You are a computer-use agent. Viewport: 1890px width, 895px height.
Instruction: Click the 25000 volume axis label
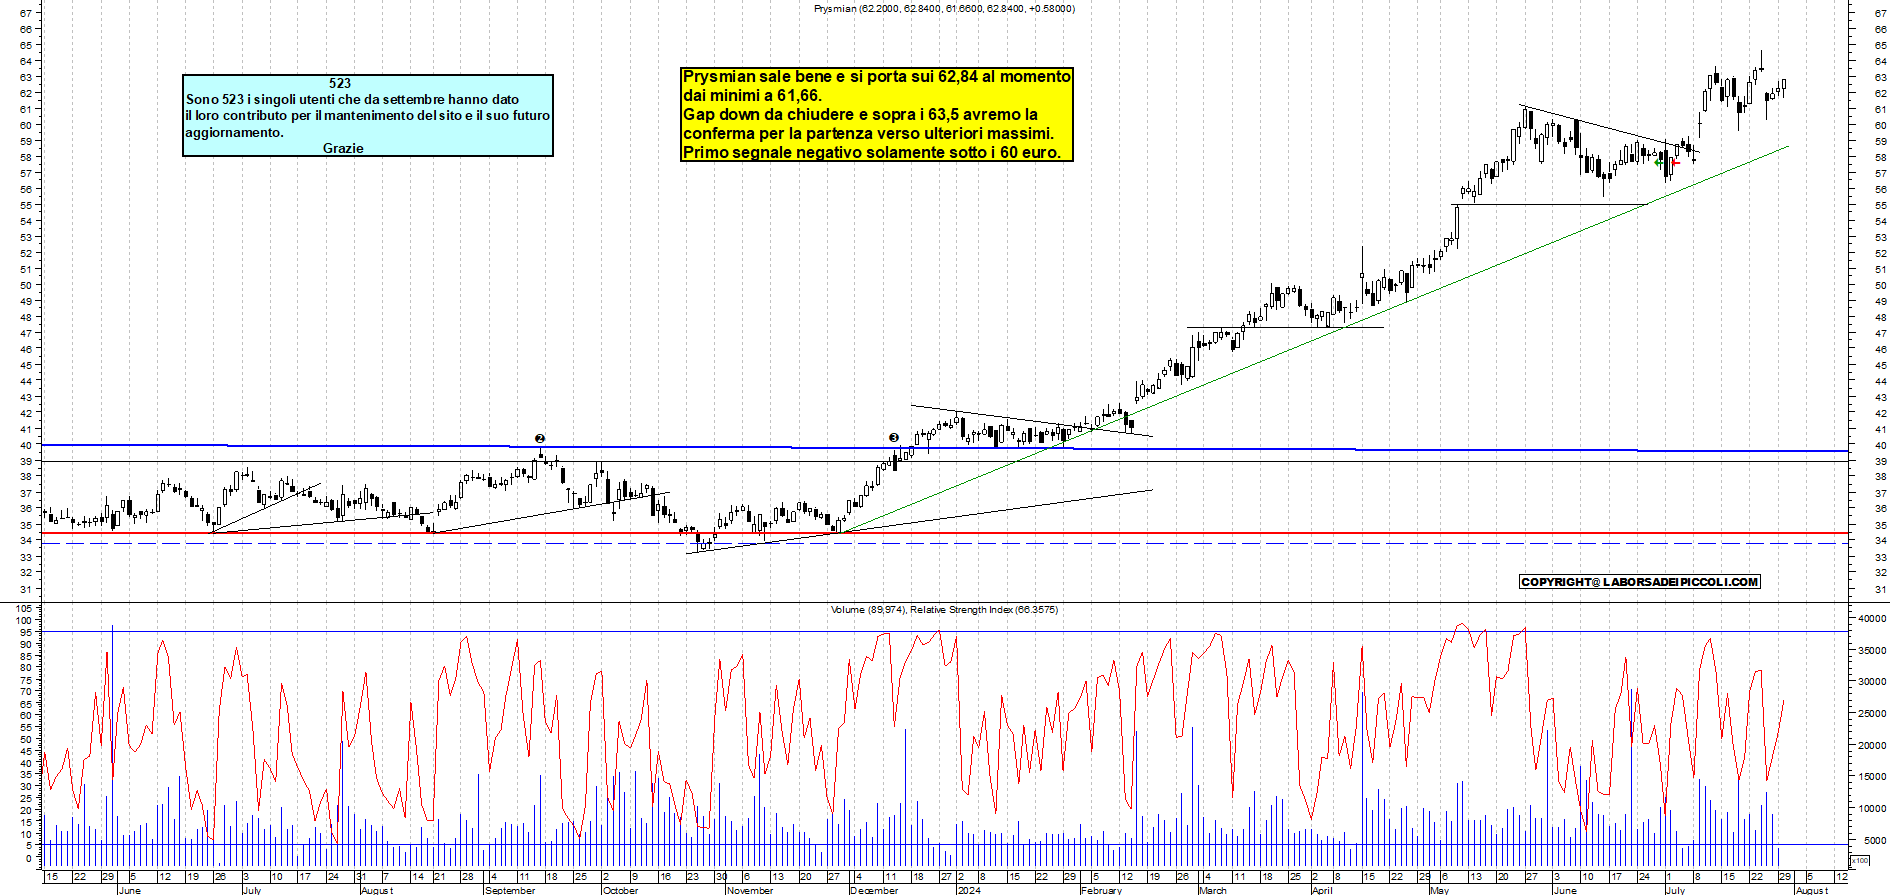(1873, 713)
